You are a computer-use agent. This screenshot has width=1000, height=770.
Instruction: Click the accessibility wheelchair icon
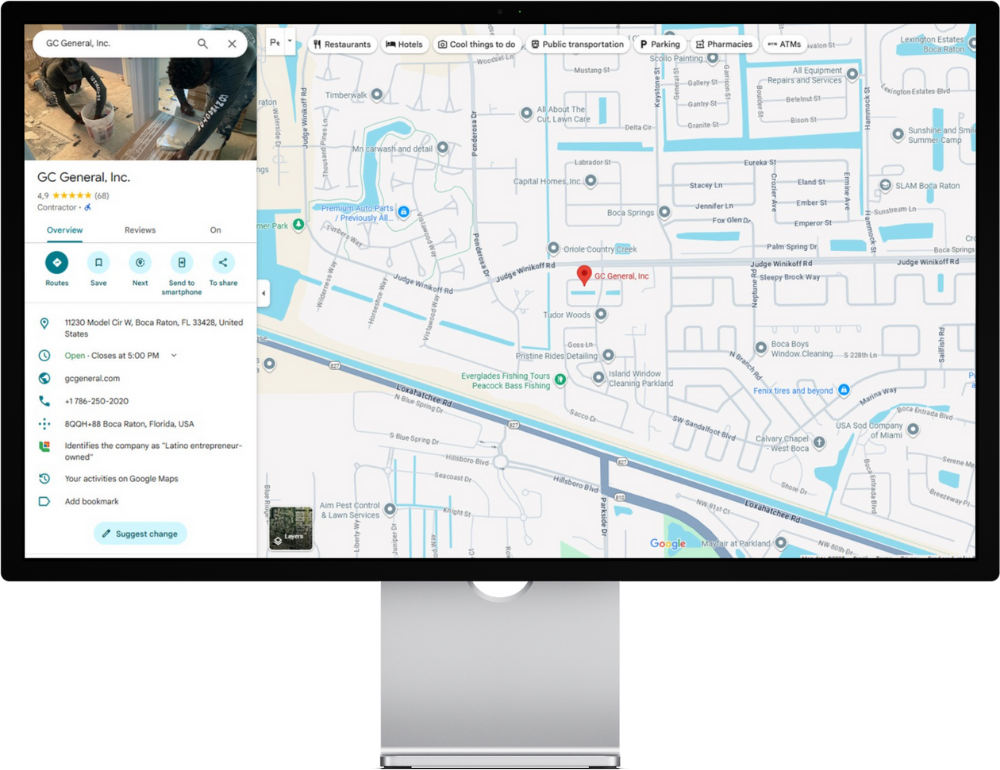pyautogui.click(x=88, y=207)
